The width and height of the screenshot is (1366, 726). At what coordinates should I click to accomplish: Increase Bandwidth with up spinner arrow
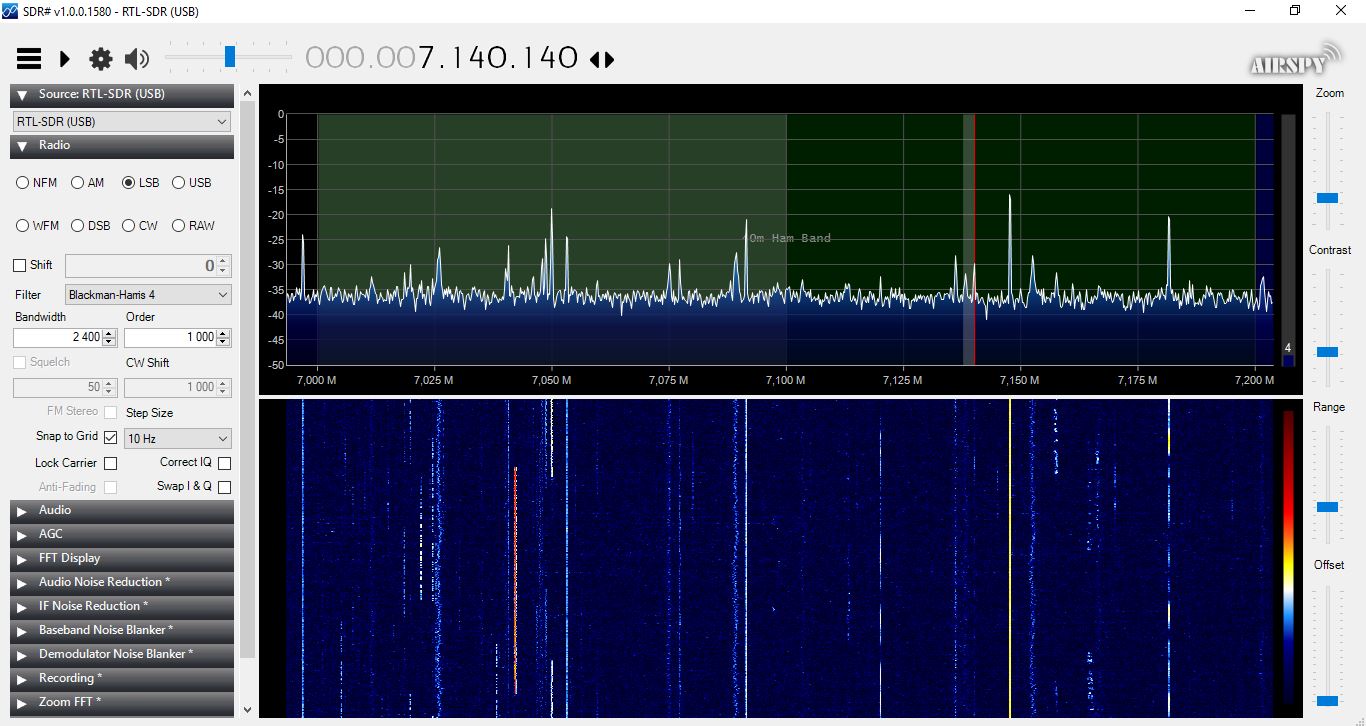click(x=110, y=333)
